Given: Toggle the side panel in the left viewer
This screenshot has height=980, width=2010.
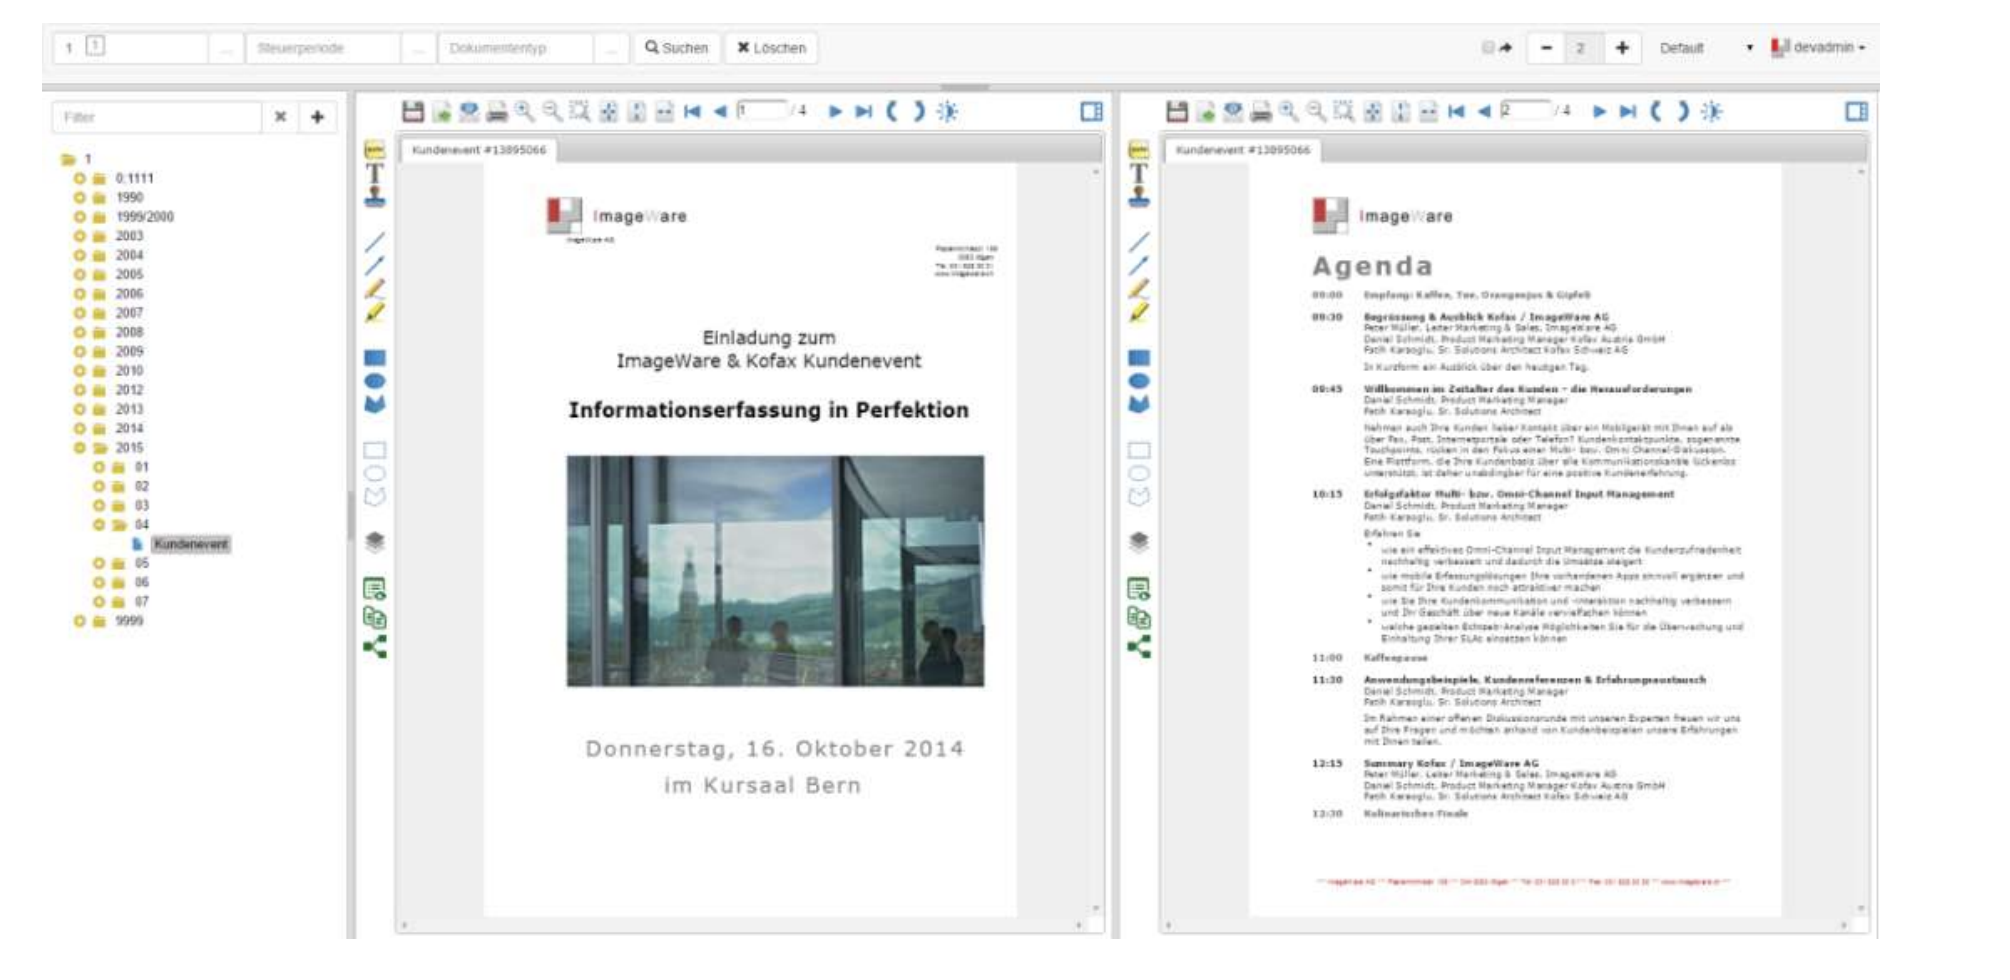Looking at the screenshot, I should pos(1092,111).
